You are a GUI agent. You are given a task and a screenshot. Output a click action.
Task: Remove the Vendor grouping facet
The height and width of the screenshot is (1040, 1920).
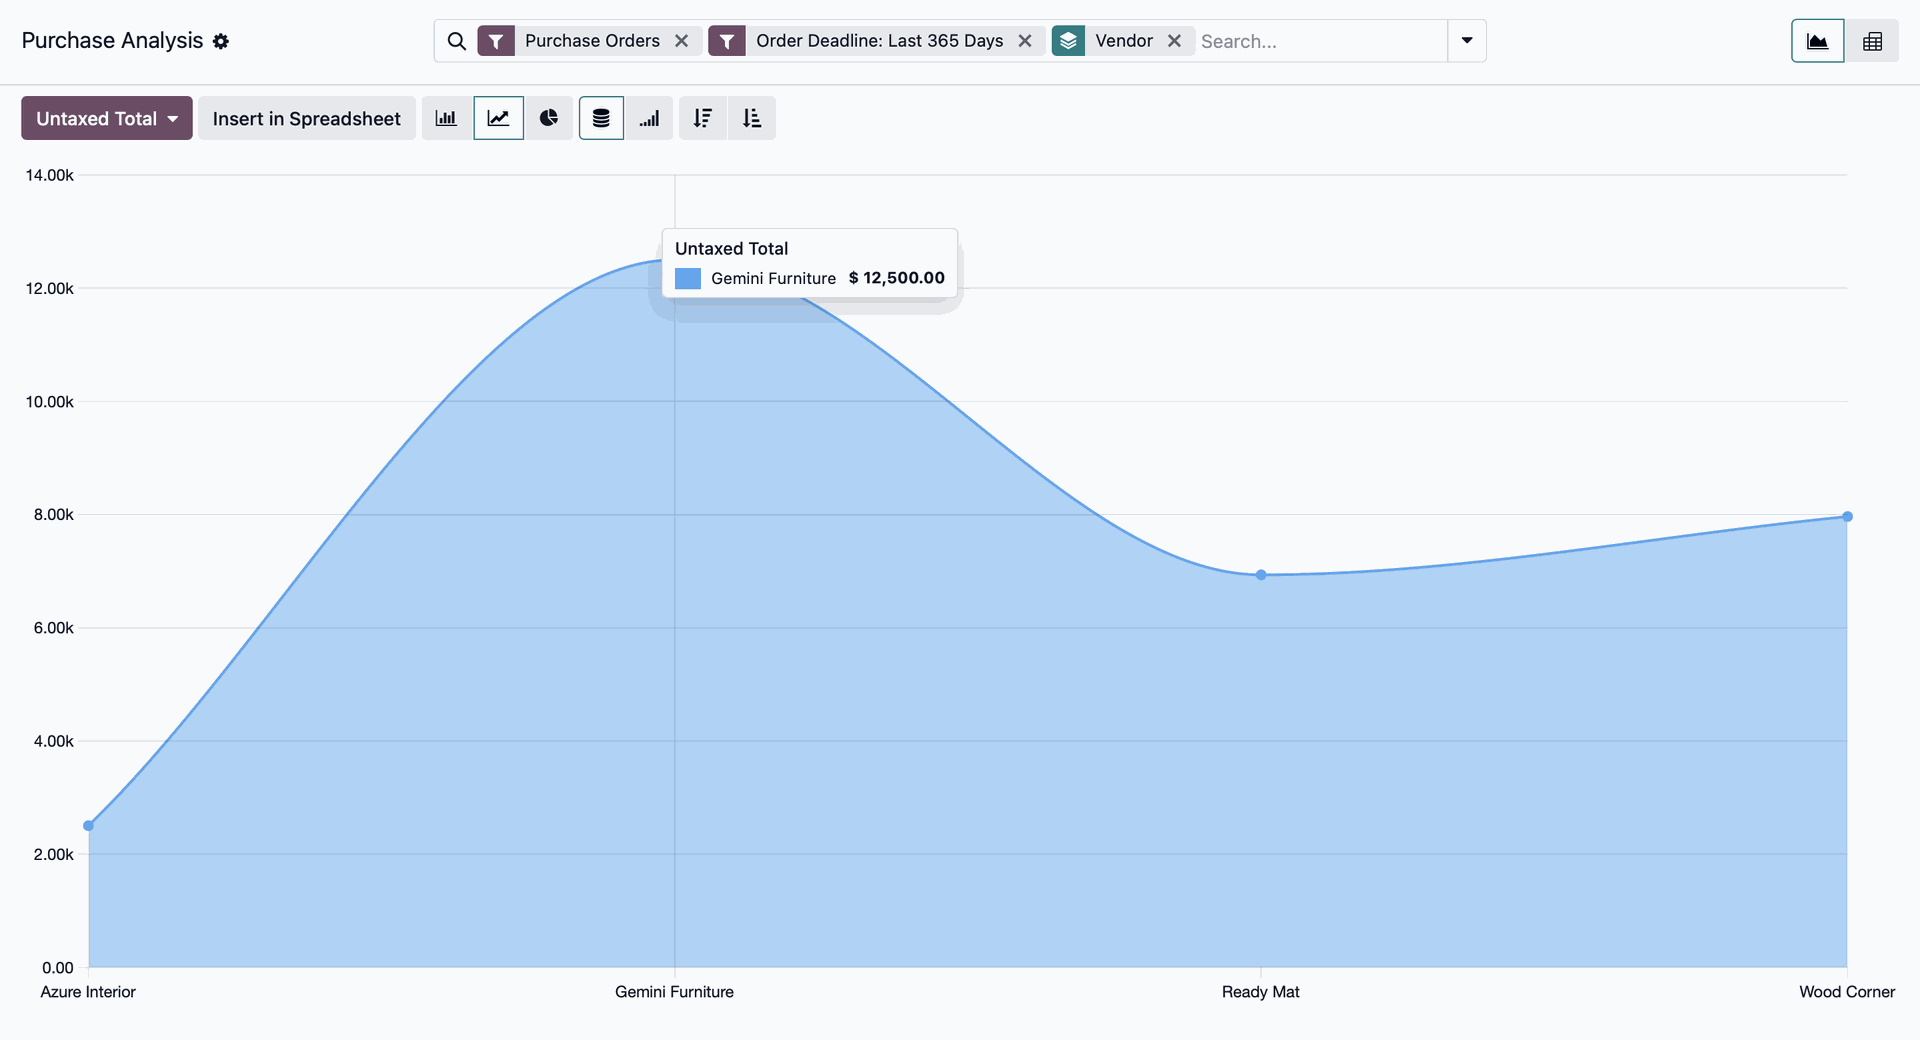[1175, 41]
